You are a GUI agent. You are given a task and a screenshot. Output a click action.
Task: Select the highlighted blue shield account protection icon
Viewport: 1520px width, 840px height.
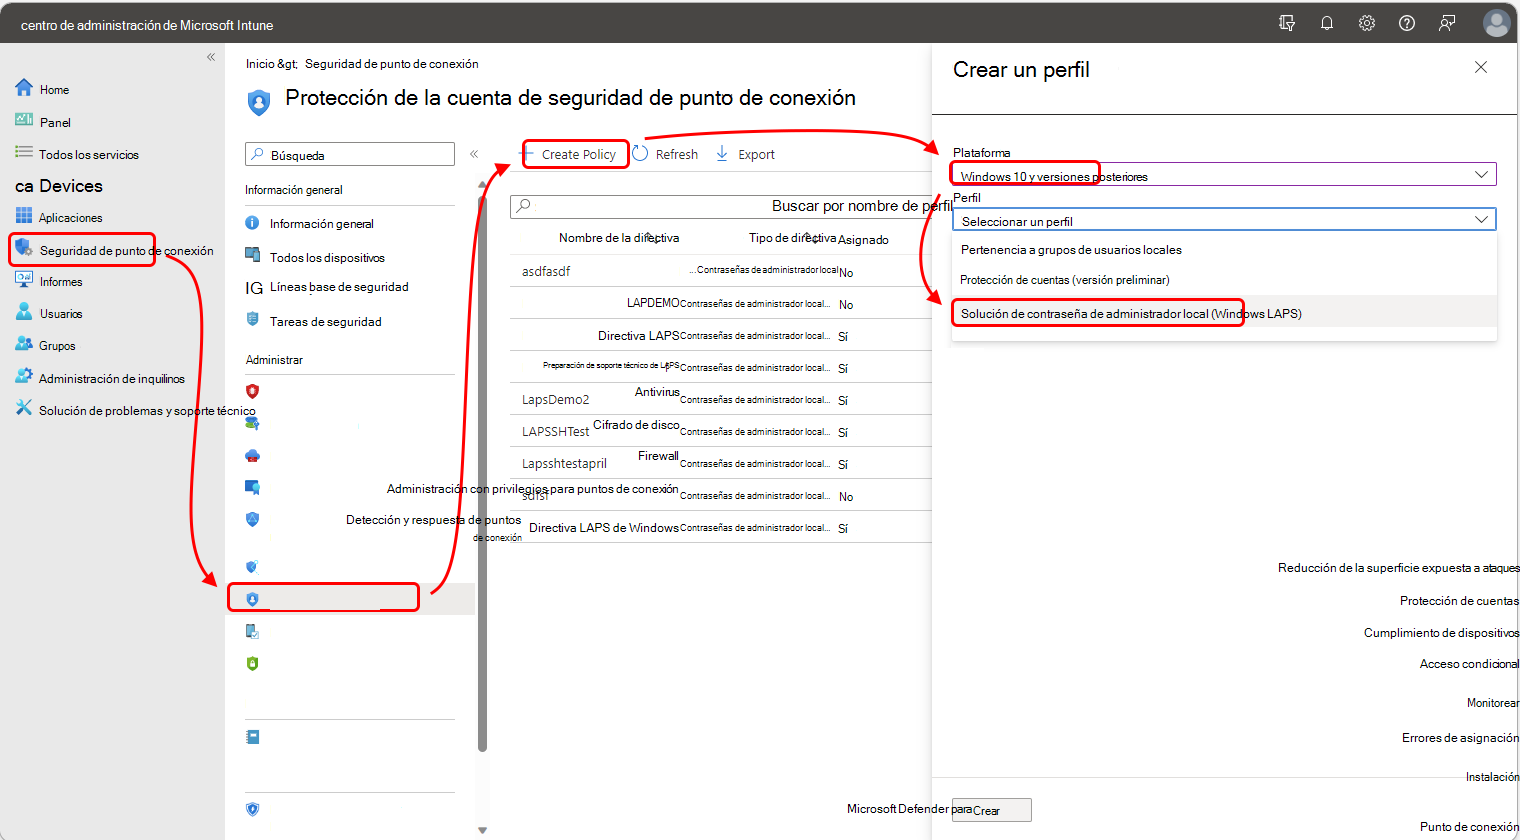tap(253, 599)
